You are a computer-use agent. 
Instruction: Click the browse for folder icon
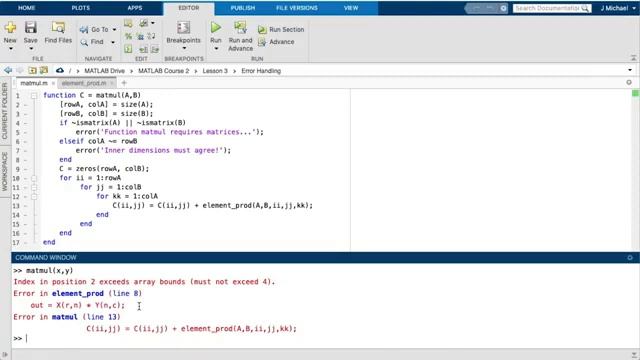point(44,71)
